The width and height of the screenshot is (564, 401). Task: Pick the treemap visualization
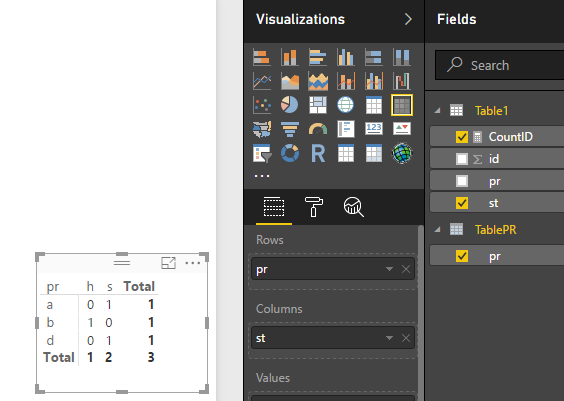(318, 105)
